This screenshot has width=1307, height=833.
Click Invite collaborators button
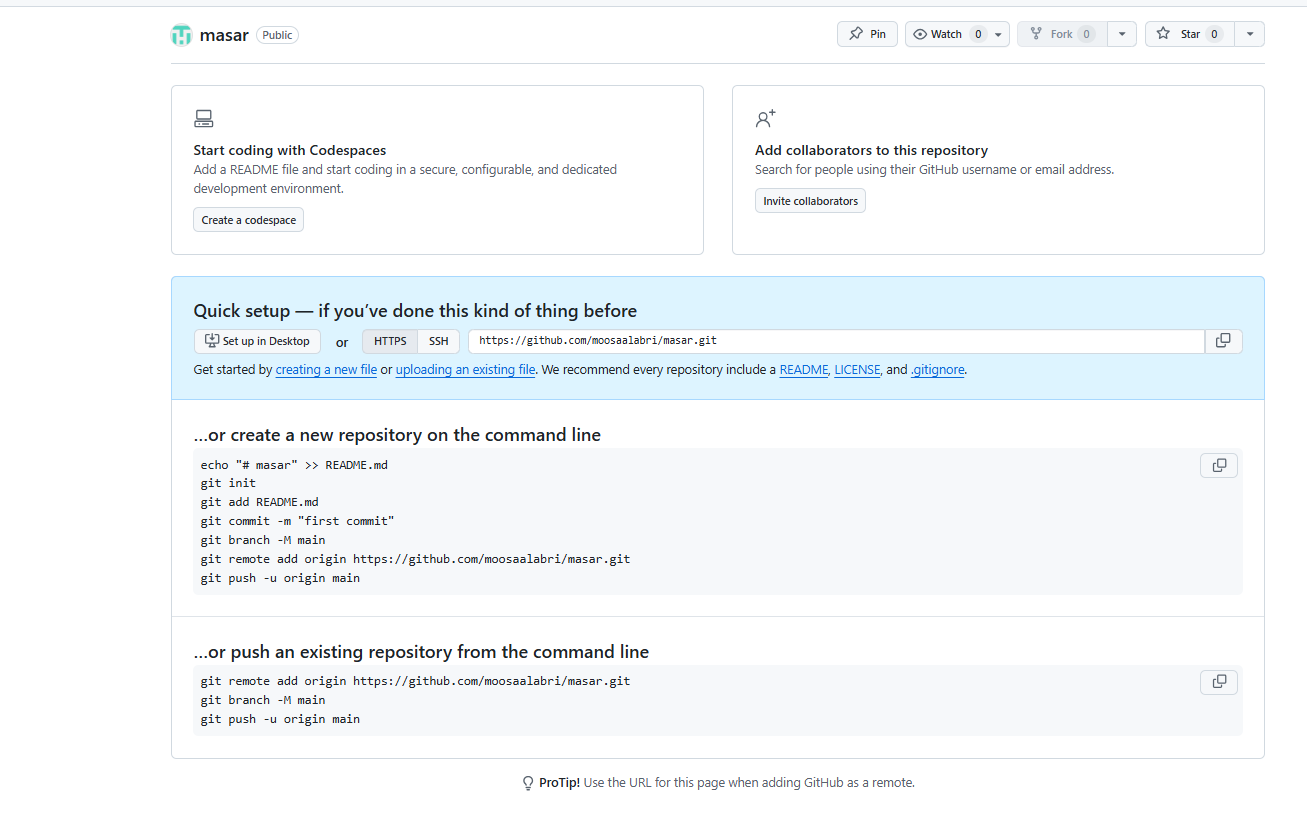pyautogui.click(x=810, y=201)
